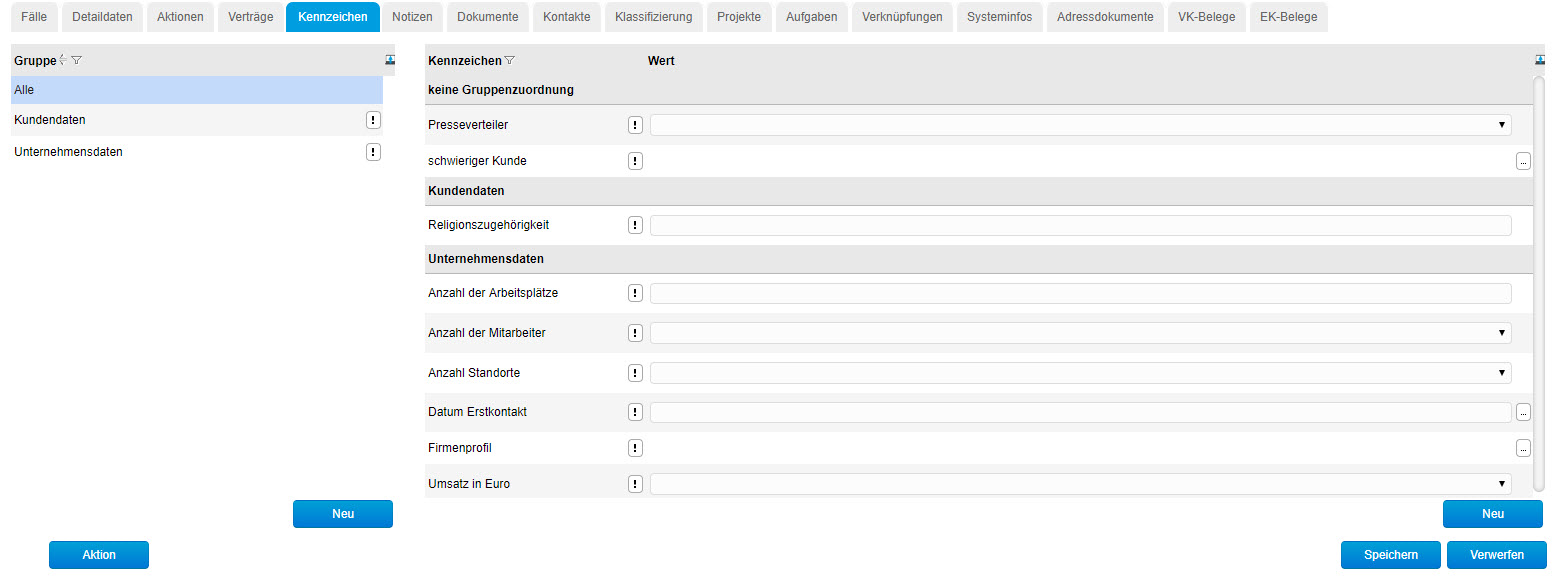Open the ellipsis button for Firmenprofil
This screenshot has height=576, width=1555.
click(1523, 448)
